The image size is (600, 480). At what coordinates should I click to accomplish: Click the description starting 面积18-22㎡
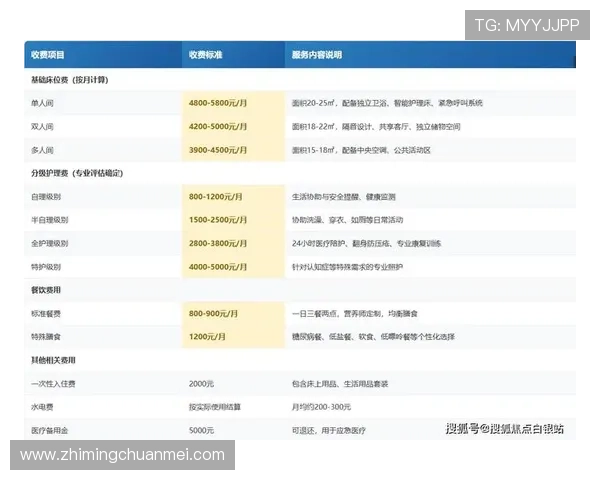(x=376, y=127)
